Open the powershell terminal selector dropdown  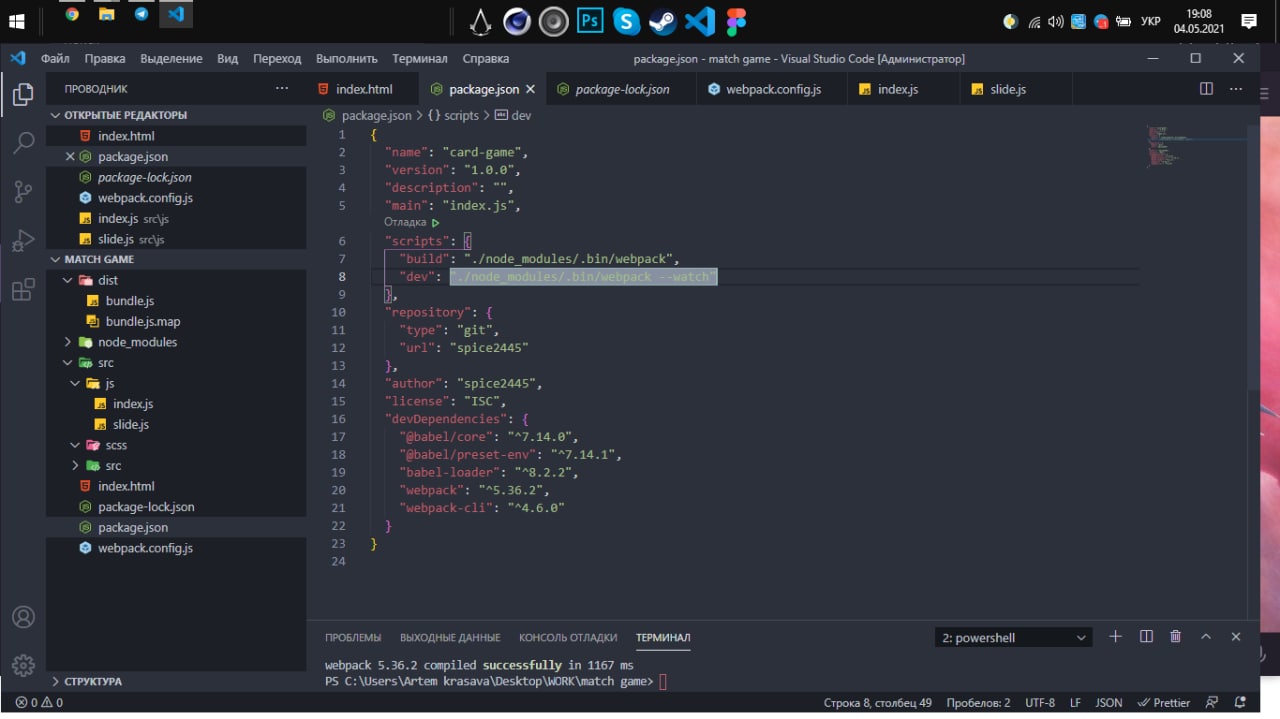pyautogui.click(x=1015, y=638)
